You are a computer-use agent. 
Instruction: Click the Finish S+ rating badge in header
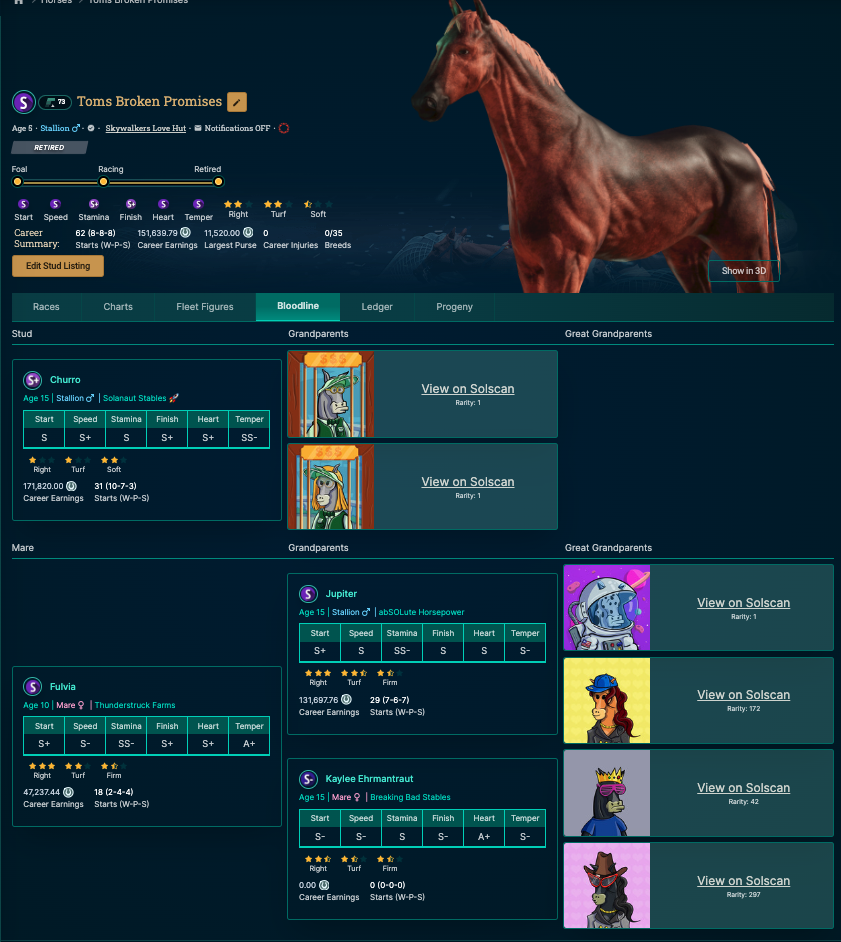tap(130, 204)
